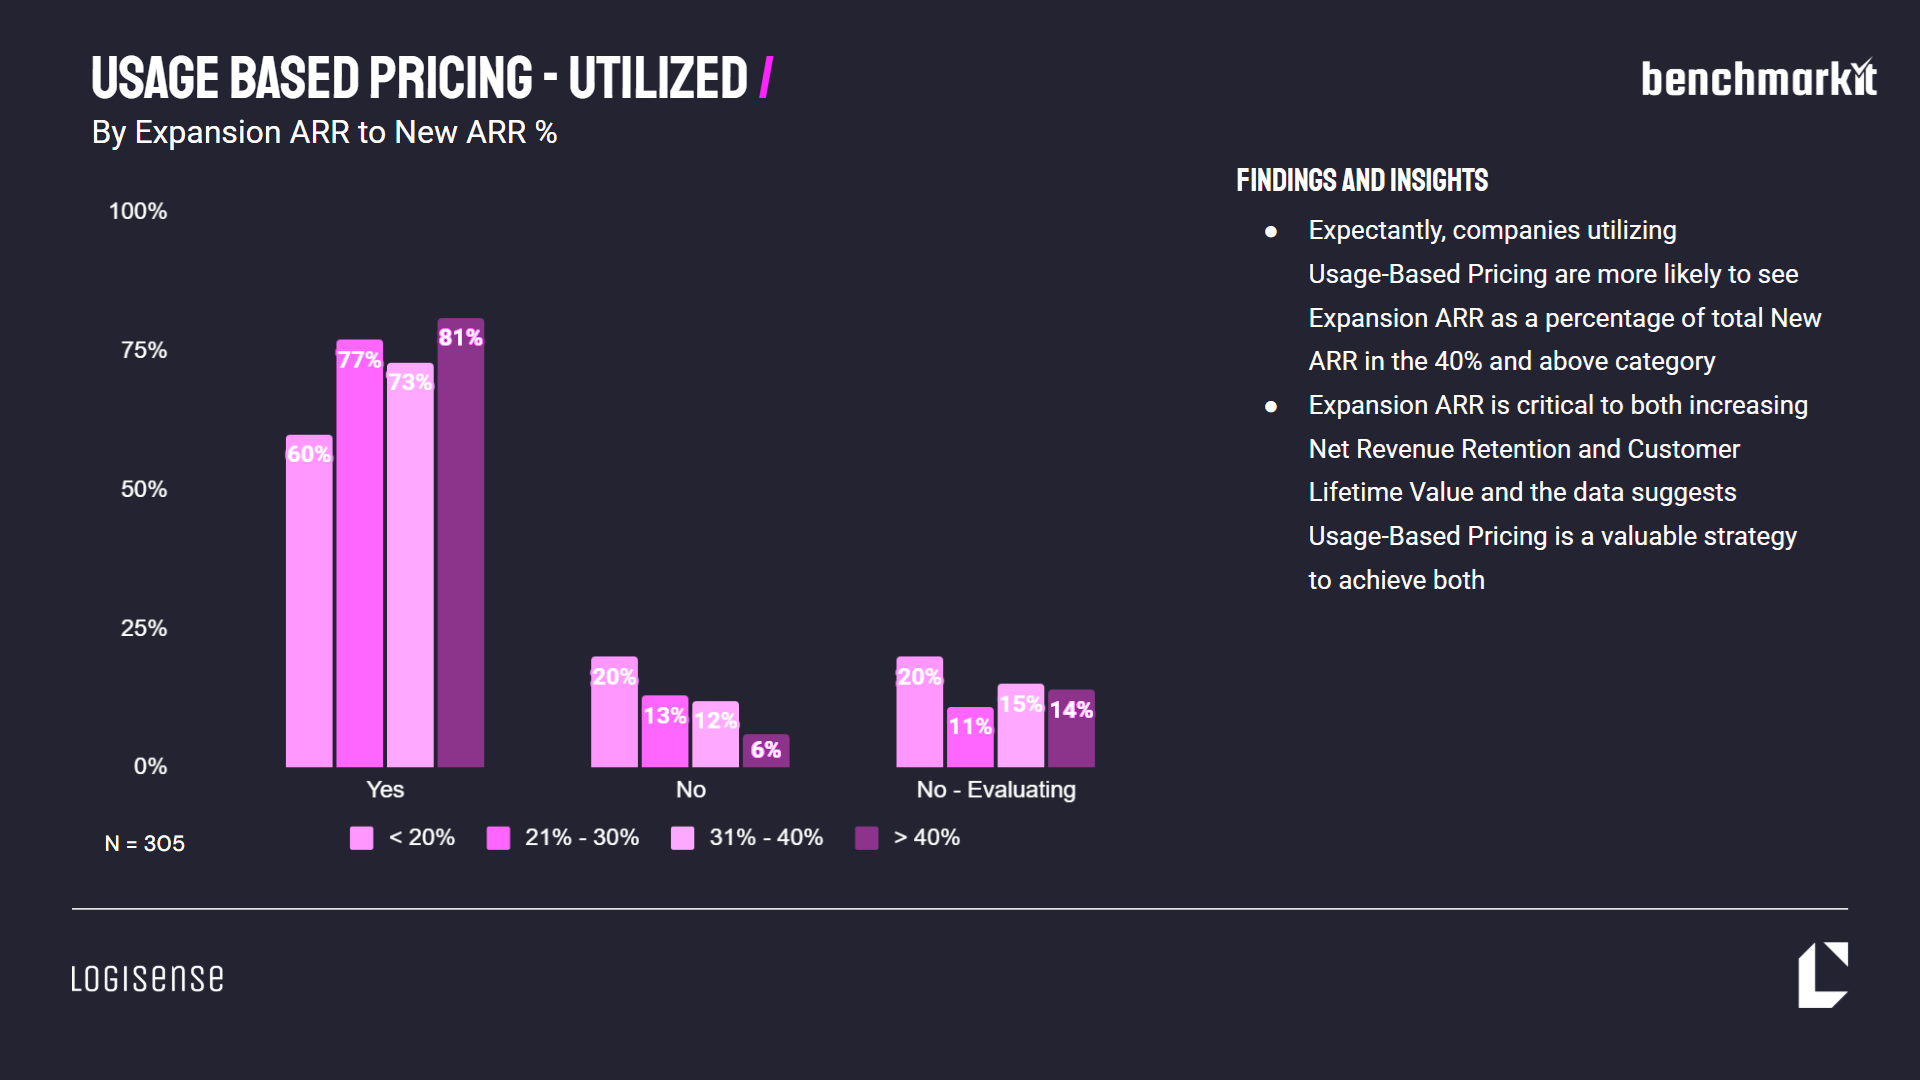Click the Usage Based Pricing - Utilized title
Screen dimensions: 1920x1080
pos(419,78)
